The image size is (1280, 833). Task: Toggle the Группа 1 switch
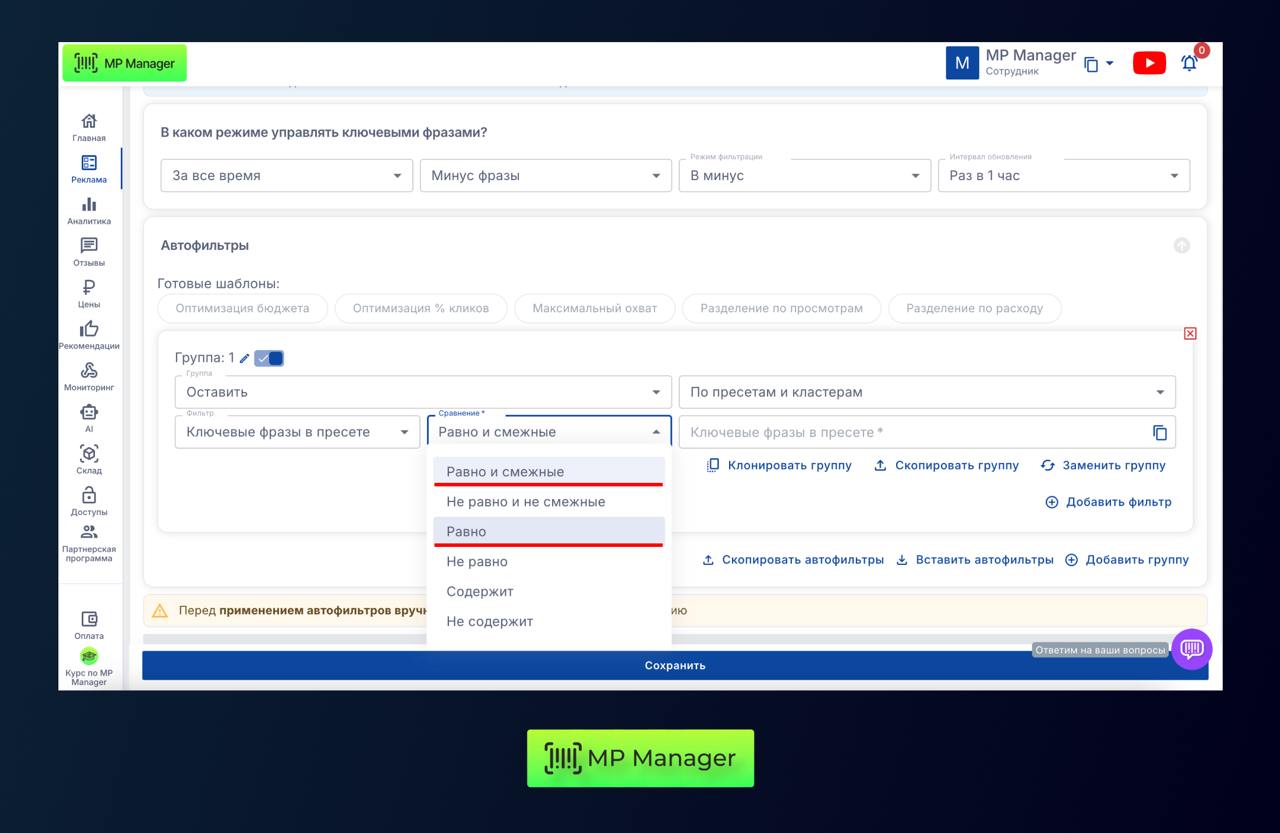point(269,358)
